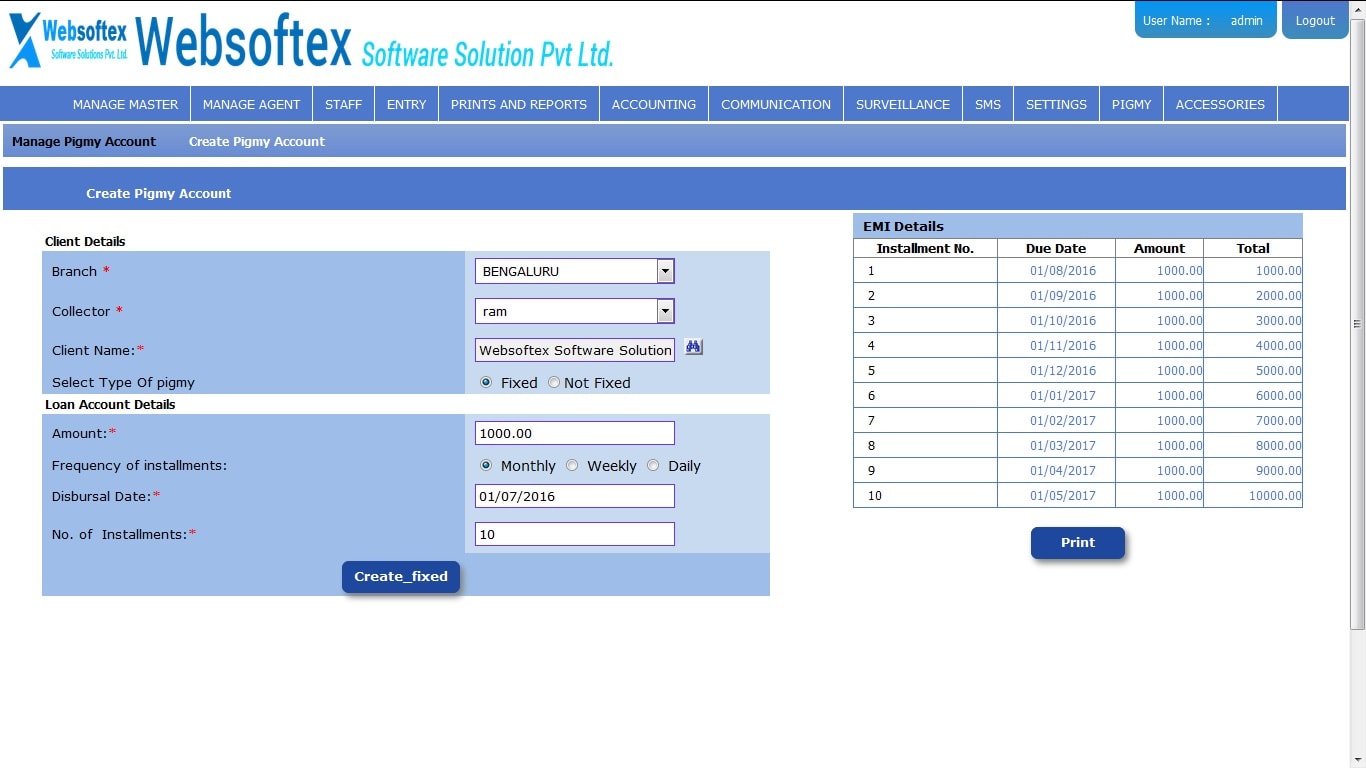Click the Due Date column header
Viewport: 1366px width, 768px height.
click(1056, 248)
